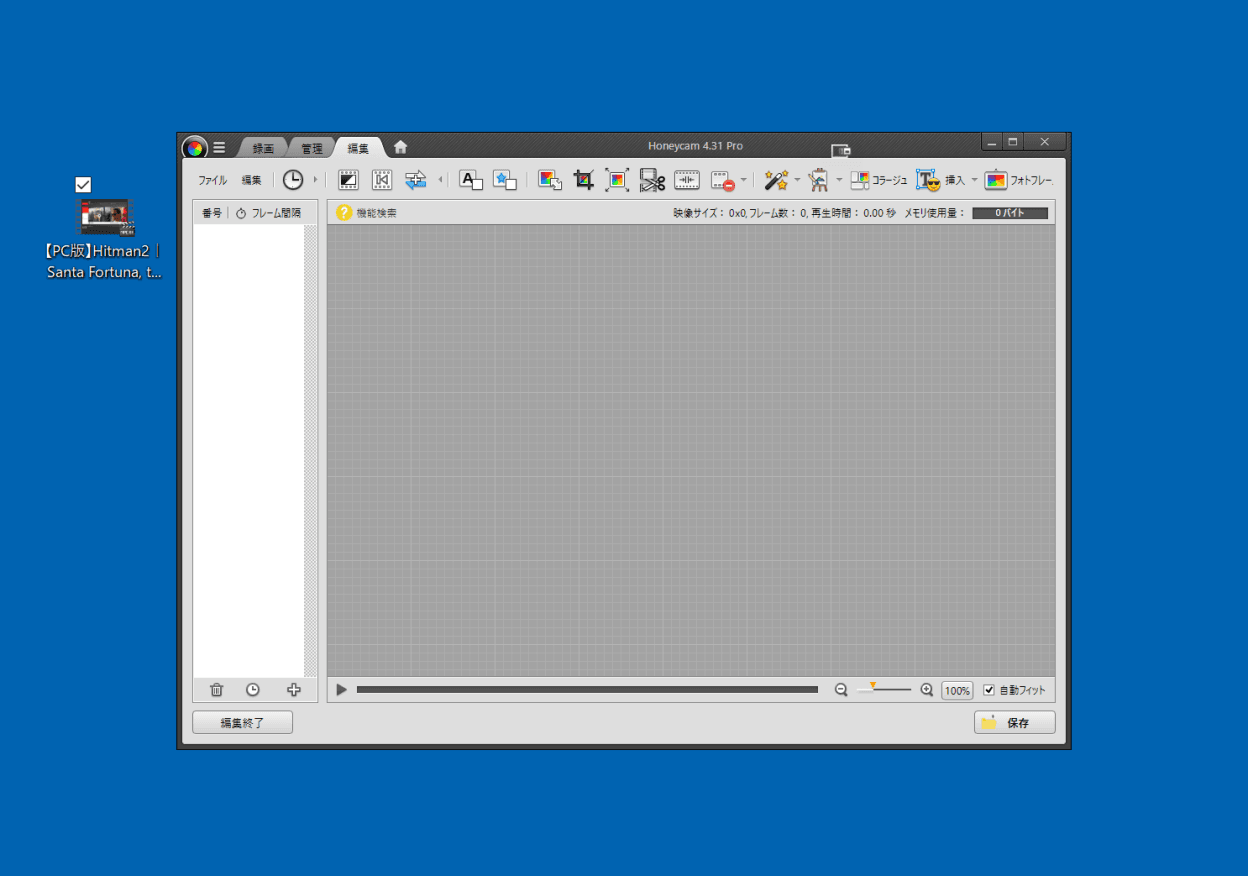This screenshot has width=1248, height=876.
Task: Click the 保存 button
Action: [1014, 722]
